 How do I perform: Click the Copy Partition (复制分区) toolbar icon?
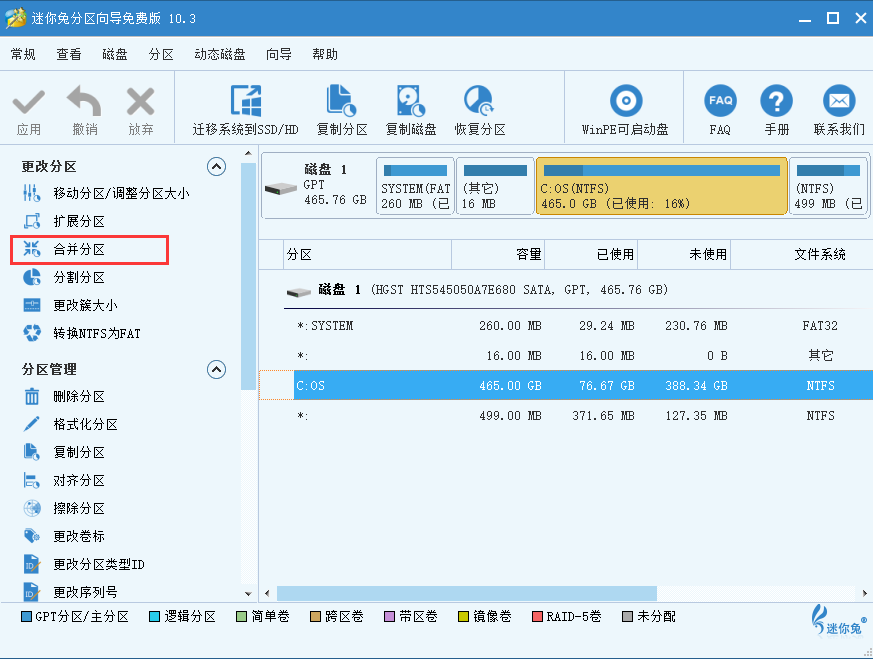341,100
